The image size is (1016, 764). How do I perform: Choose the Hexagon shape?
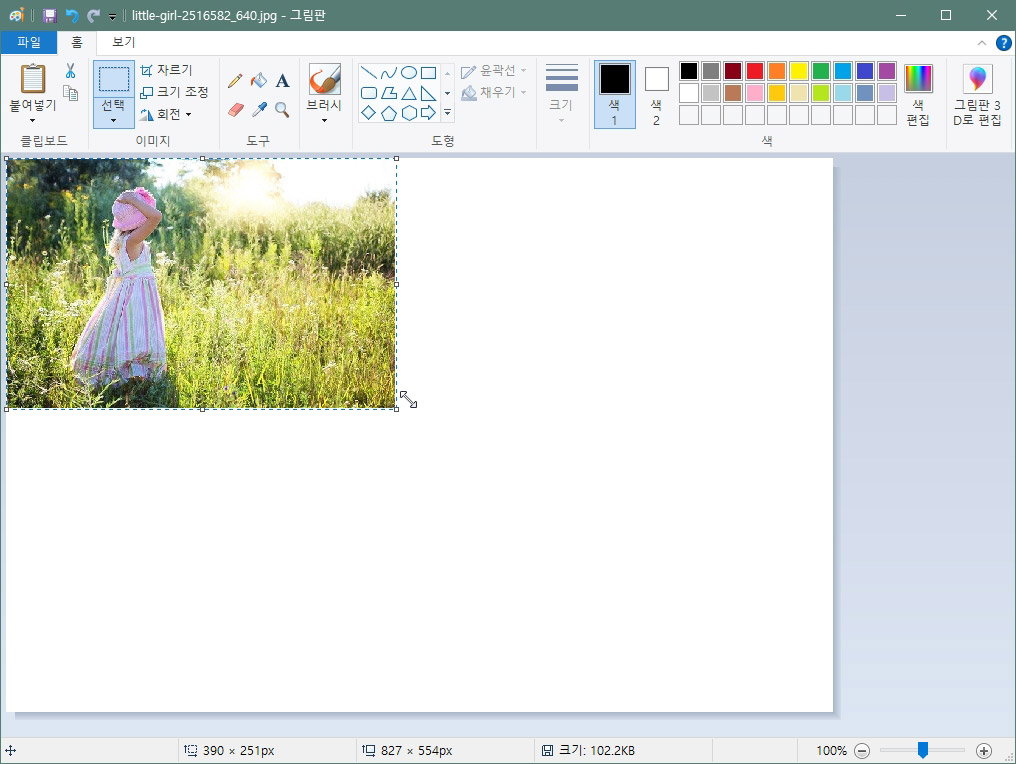tap(409, 113)
